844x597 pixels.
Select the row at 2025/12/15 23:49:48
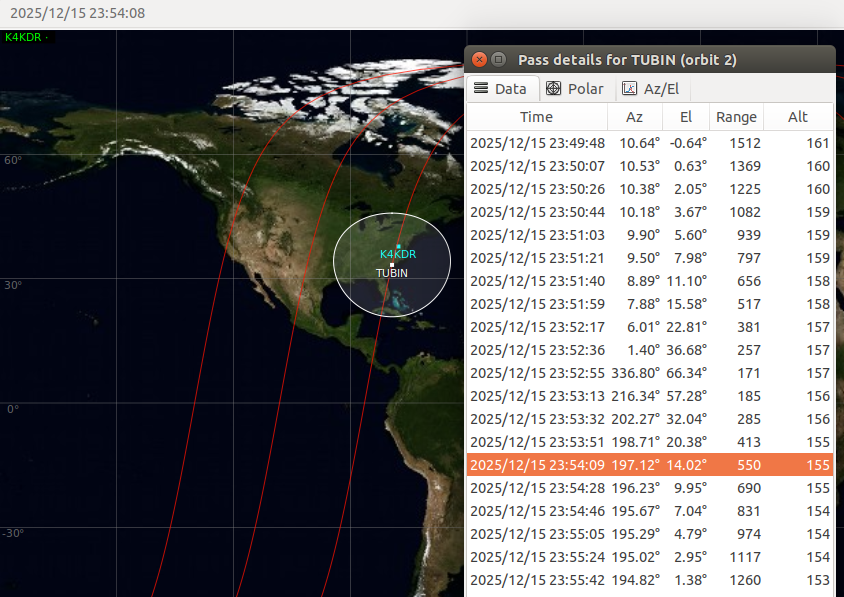650,143
